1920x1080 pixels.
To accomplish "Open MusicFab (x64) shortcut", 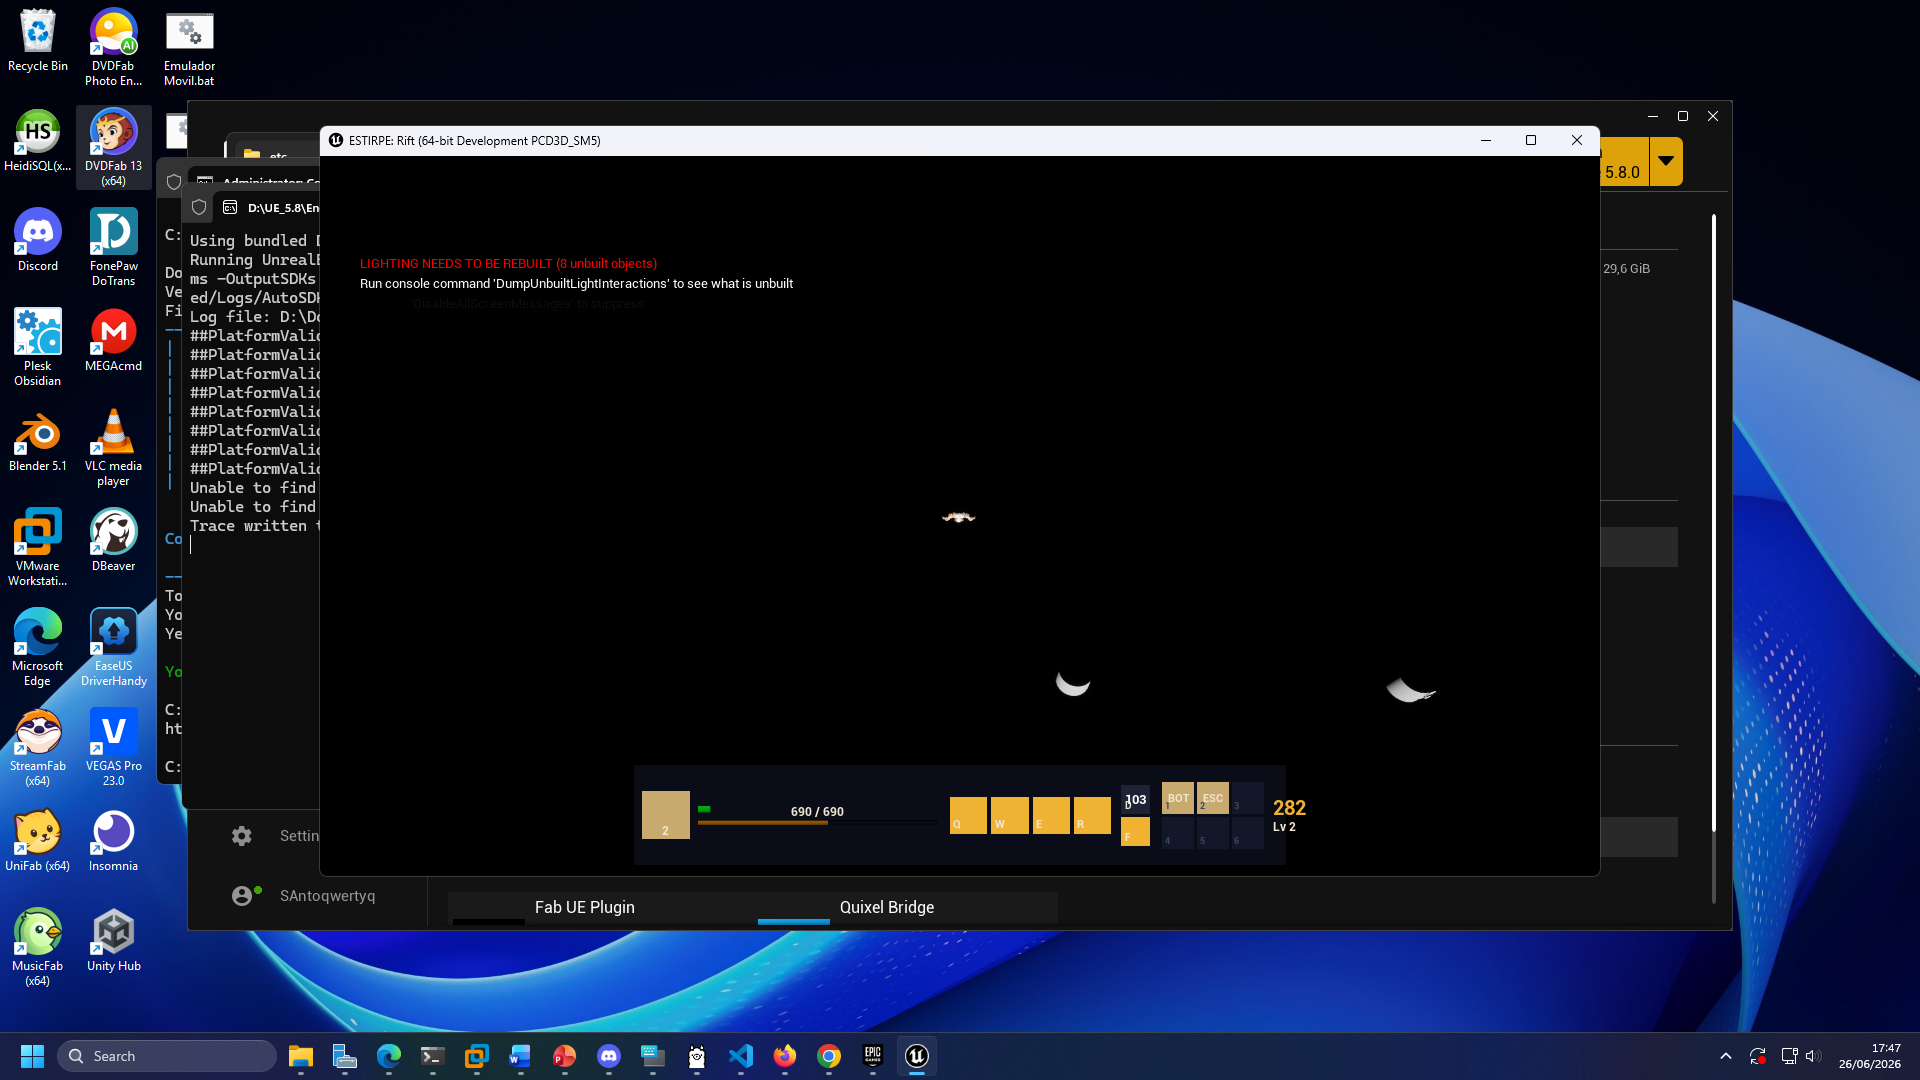I will (38, 948).
